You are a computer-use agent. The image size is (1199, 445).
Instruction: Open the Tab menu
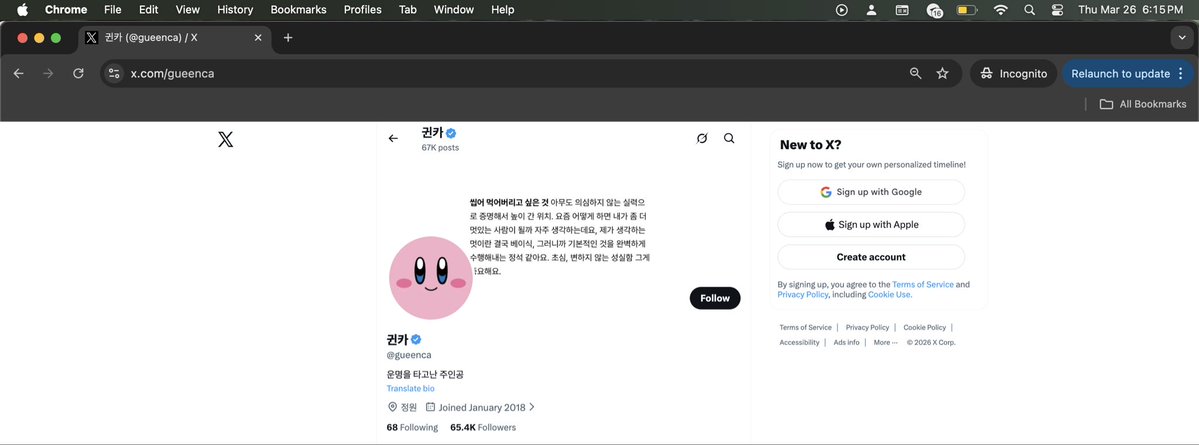coord(408,9)
